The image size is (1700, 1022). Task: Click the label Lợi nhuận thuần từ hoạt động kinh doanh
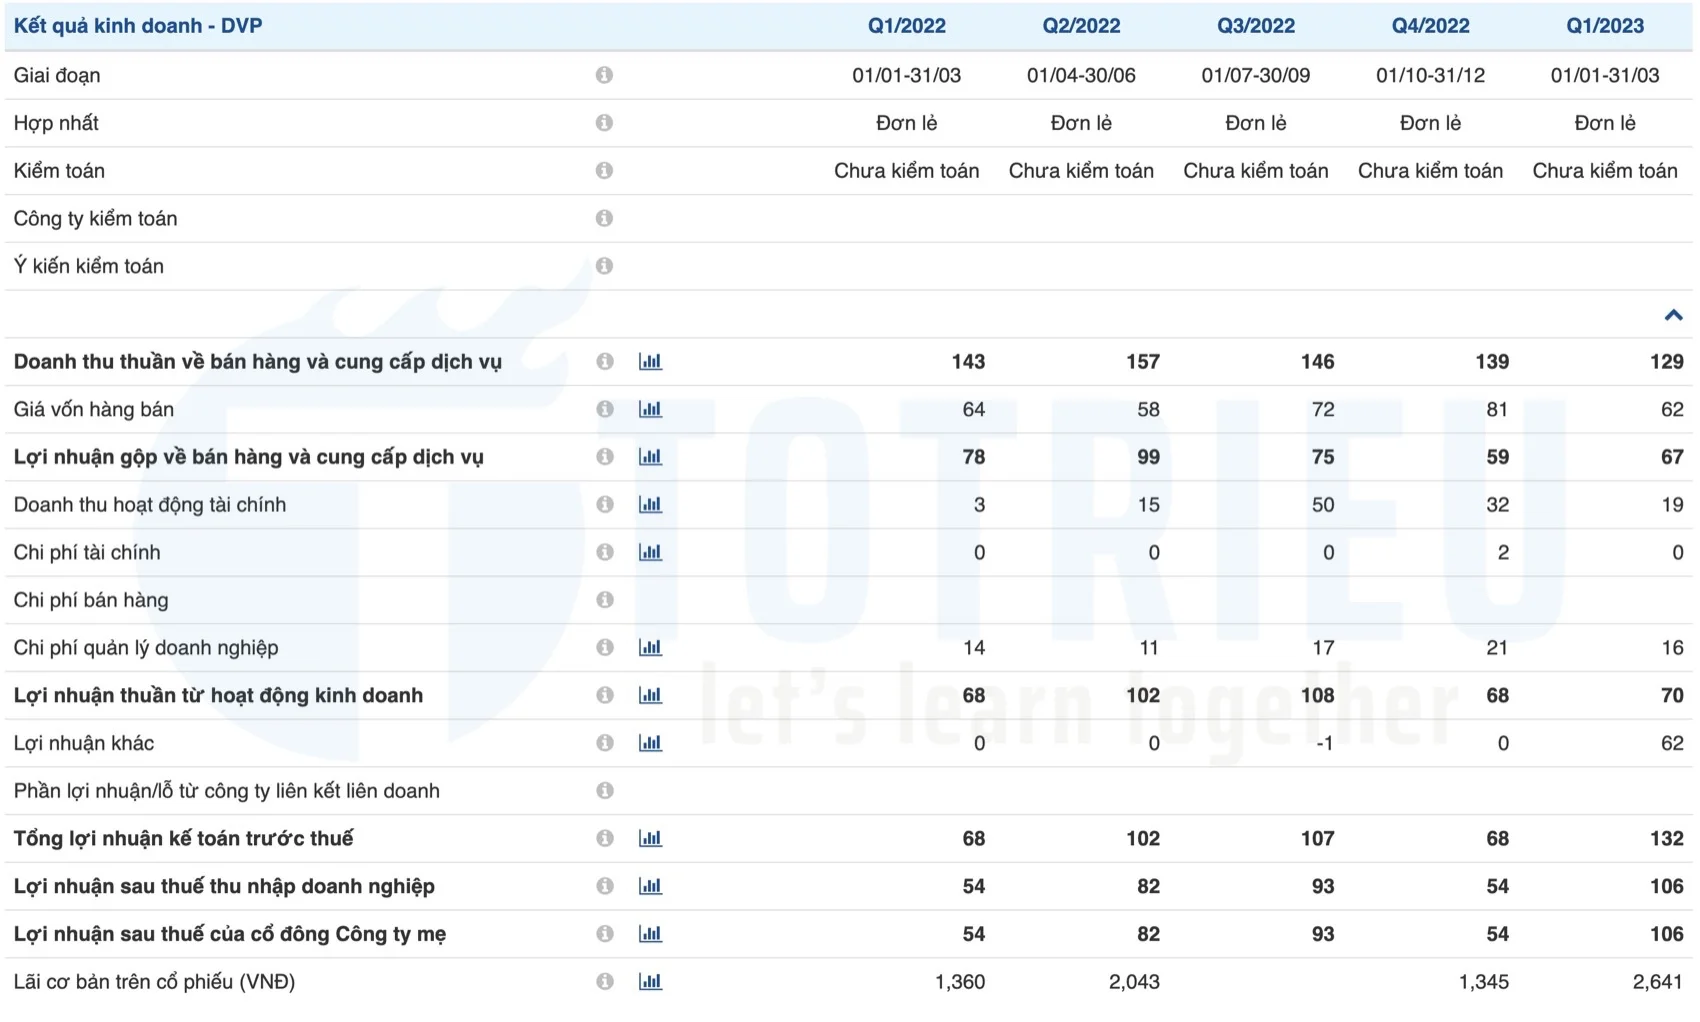pyautogui.click(x=218, y=696)
